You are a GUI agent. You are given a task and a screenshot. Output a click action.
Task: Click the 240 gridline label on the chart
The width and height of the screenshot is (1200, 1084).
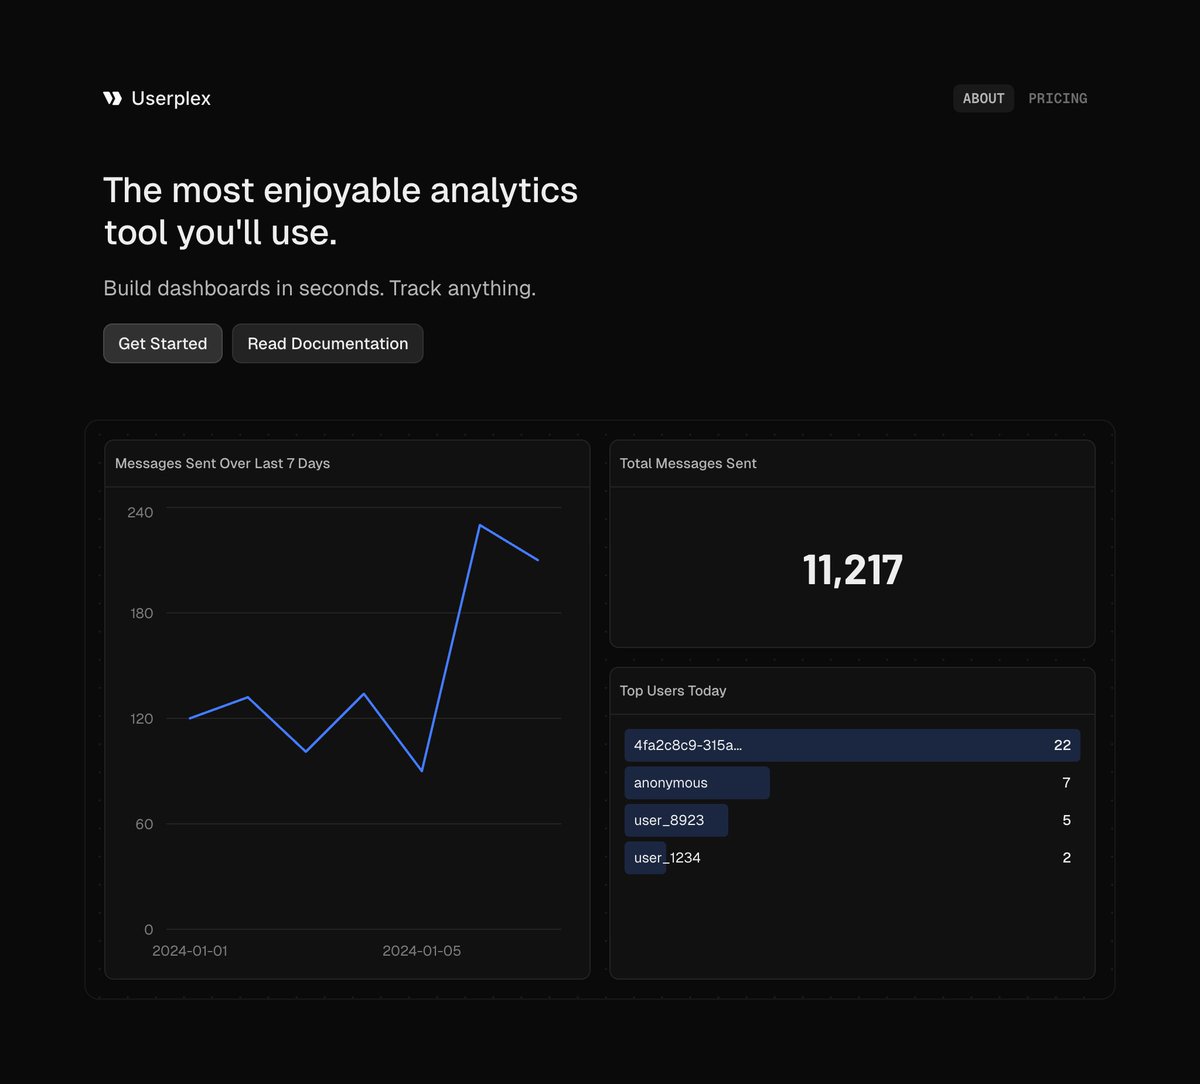[x=140, y=512]
